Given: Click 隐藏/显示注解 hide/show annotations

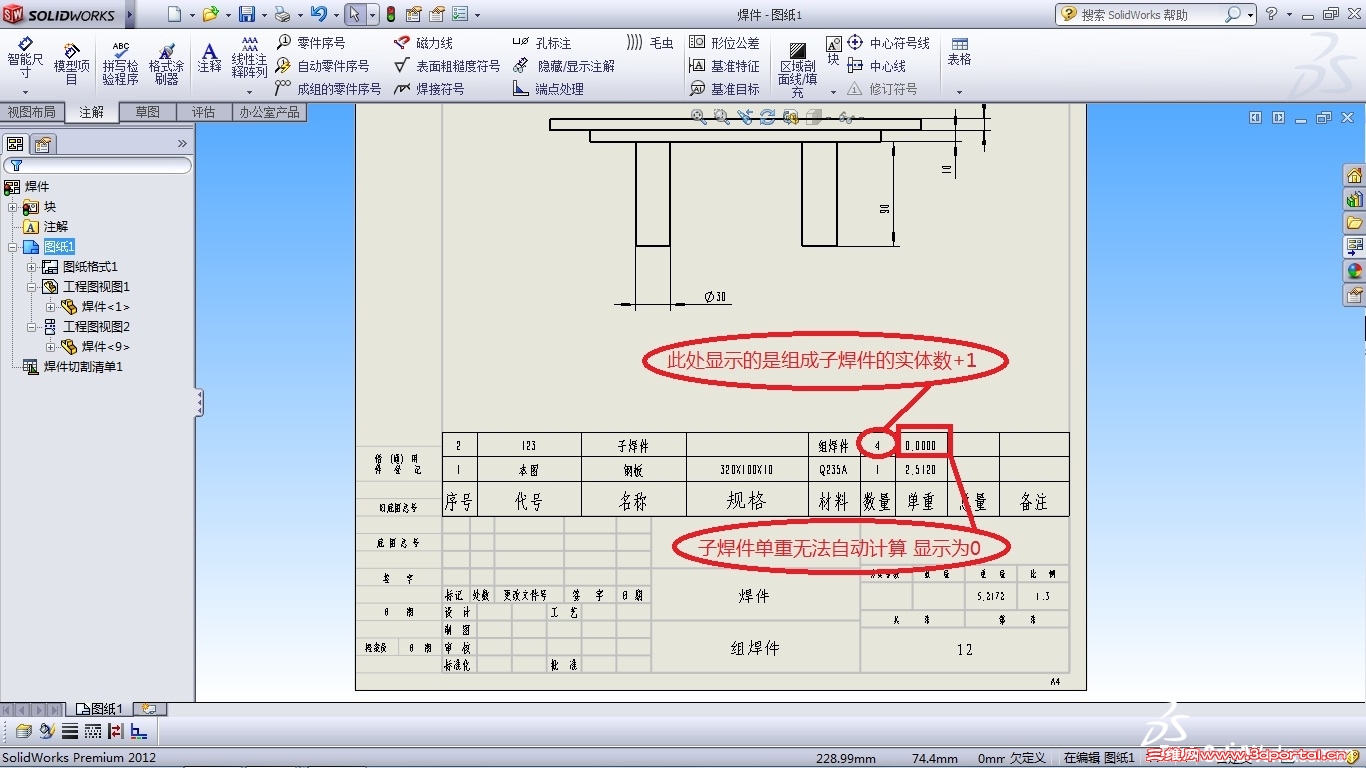Looking at the screenshot, I should click(563, 66).
